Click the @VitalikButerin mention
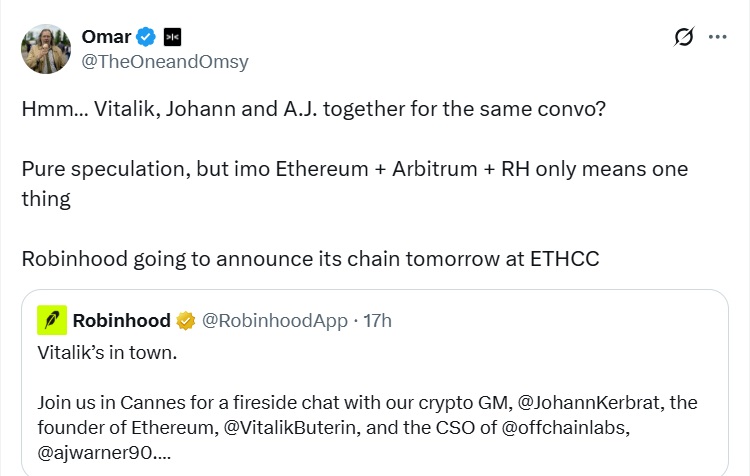This screenshot has height=476, width=750. click(290, 427)
